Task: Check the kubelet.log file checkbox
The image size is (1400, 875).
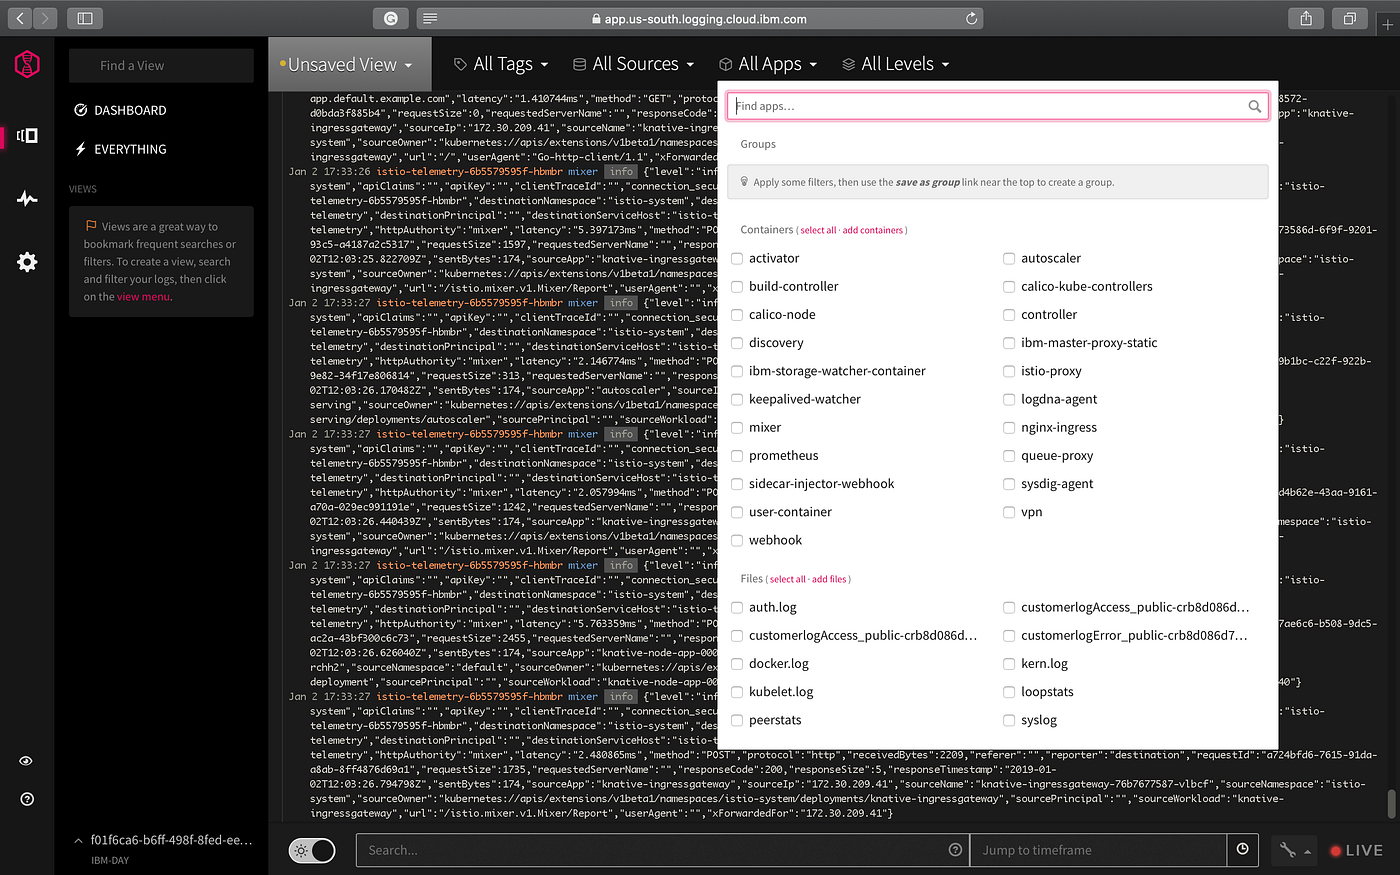Action: [x=736, y=691]
